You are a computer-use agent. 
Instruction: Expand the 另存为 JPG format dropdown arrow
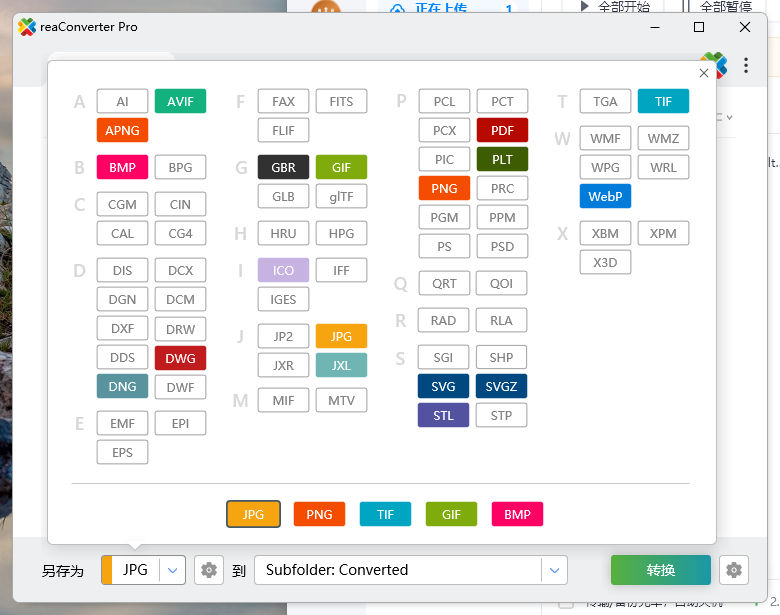click(173, 570)
